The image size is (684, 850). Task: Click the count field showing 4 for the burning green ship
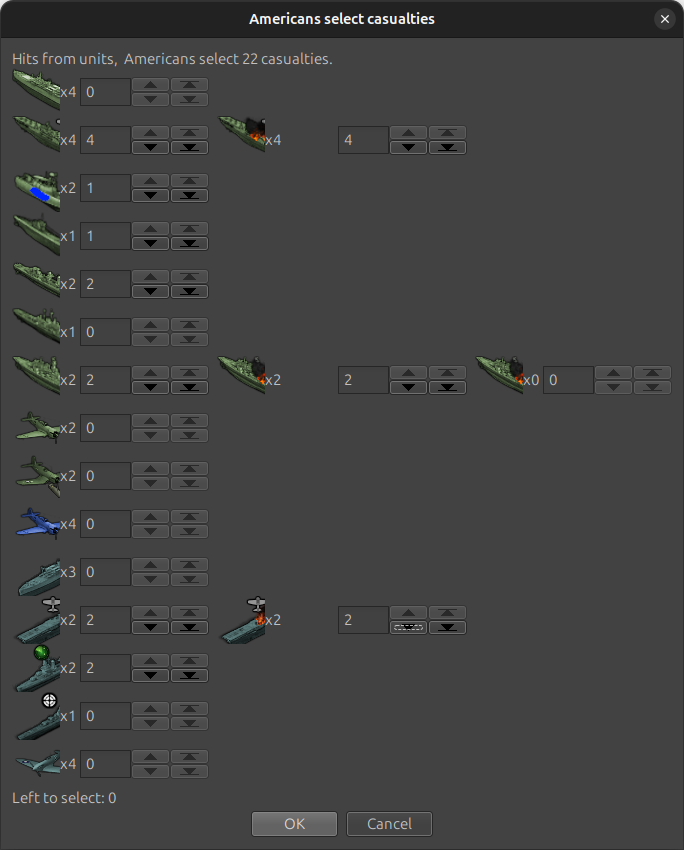tap(363, 140)
